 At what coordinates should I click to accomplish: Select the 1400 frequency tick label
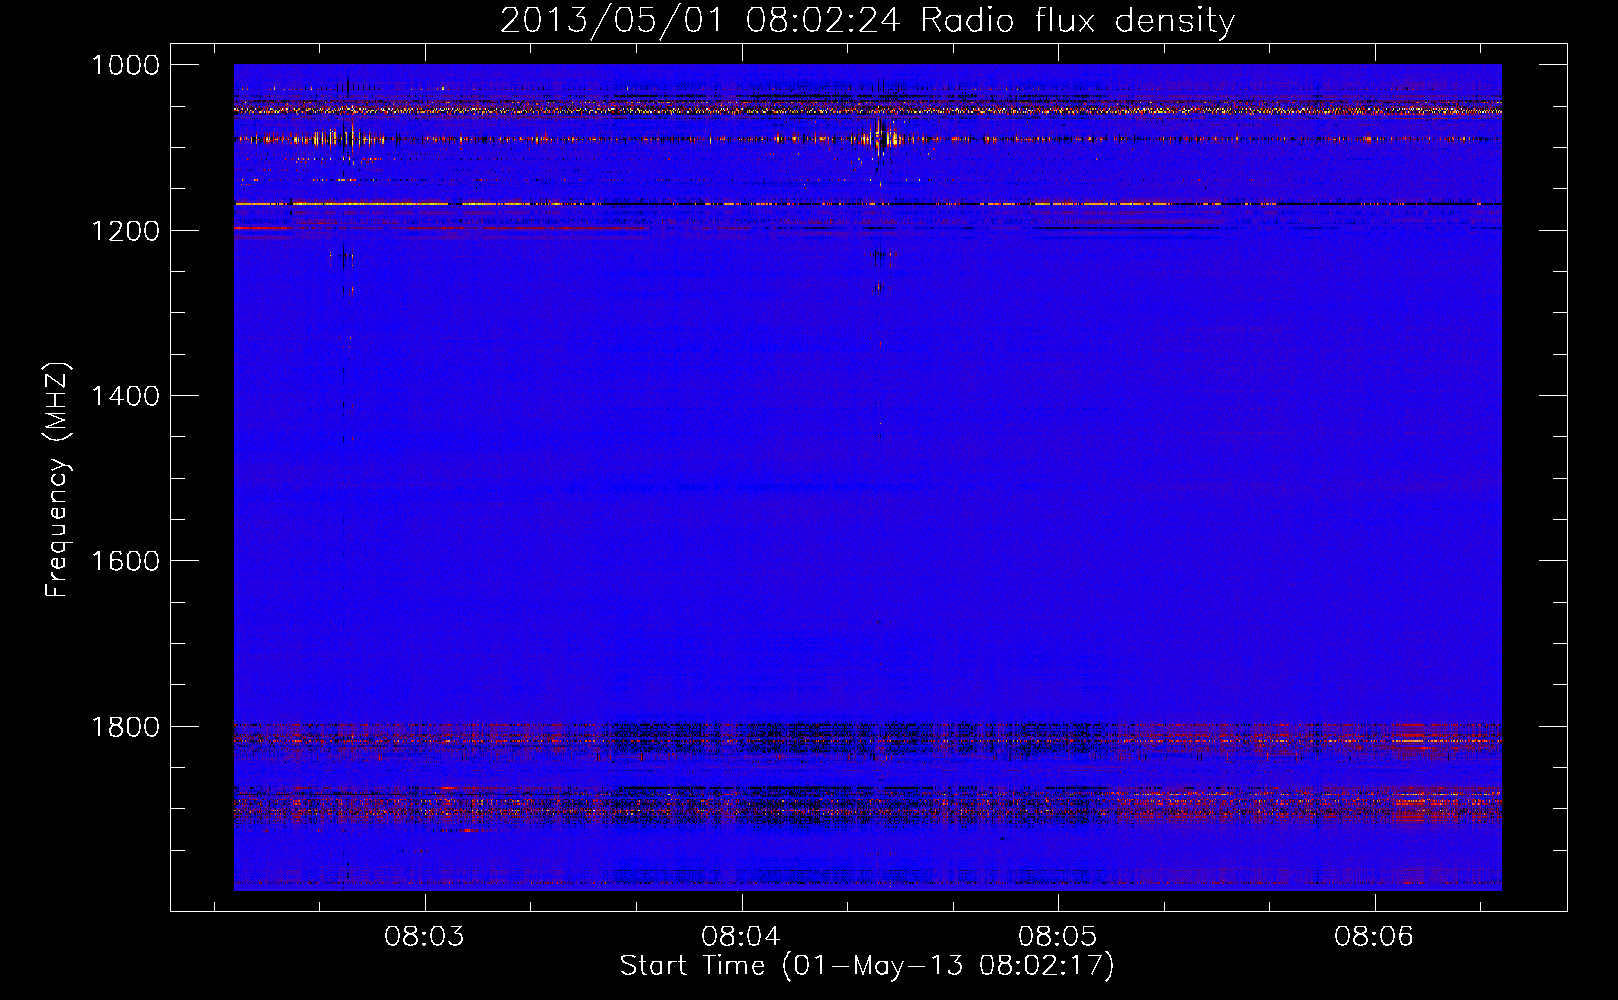[125, 396]
